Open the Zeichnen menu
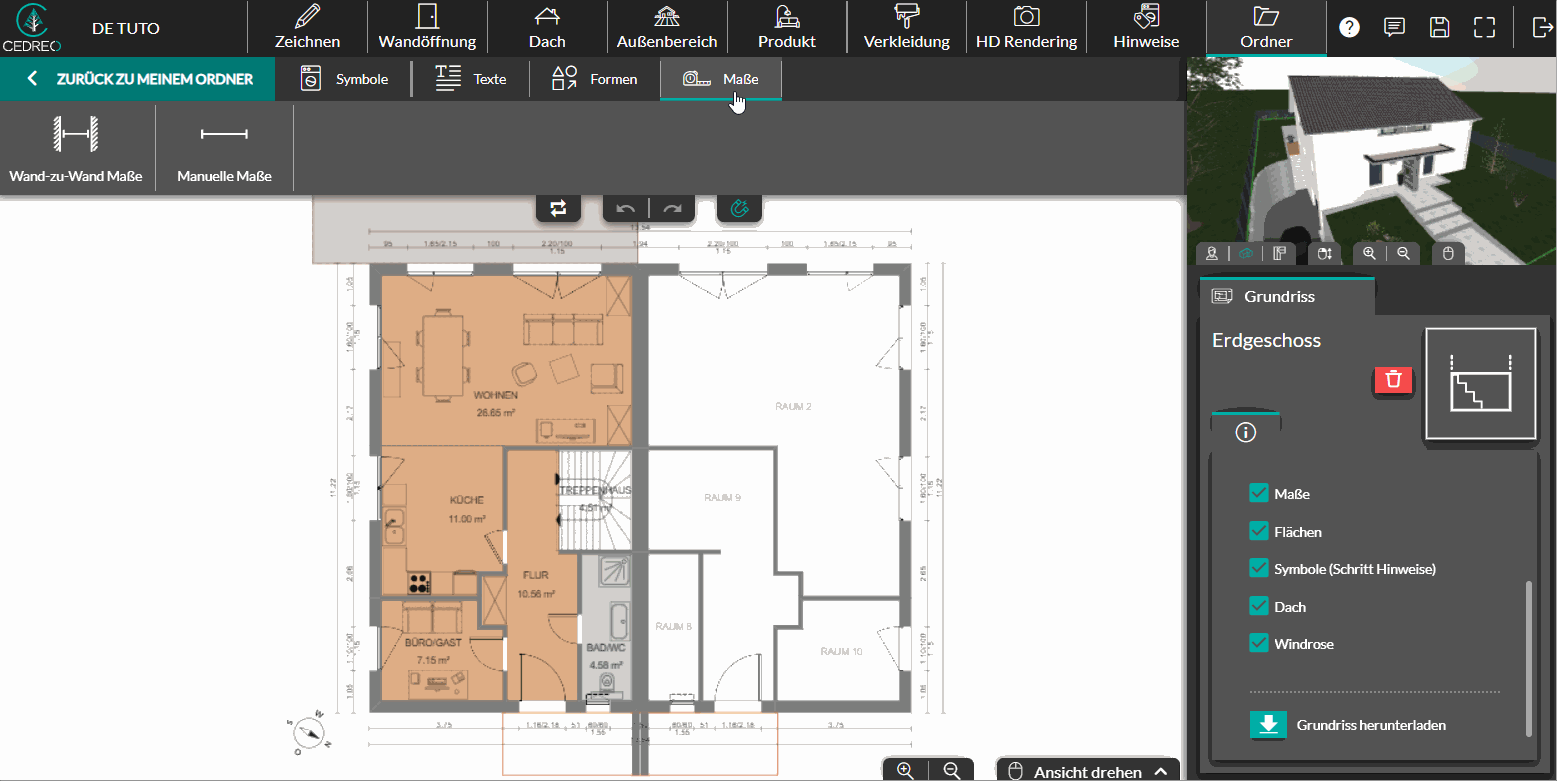The image size is (1557, 781). [x=307, y=28]
